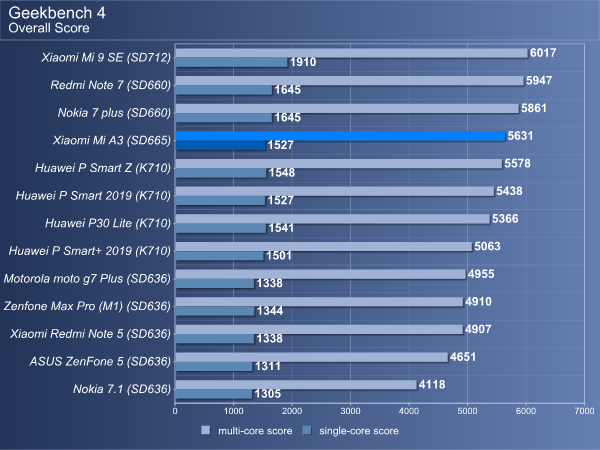The width and height of the screenshot is (600, 450).
Task: Click the single-core value 1305
Action: click(267, 394)
